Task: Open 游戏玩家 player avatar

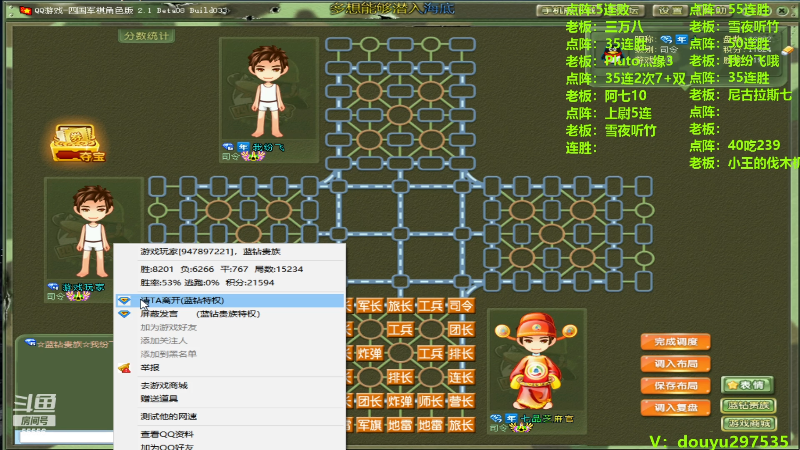Action: pos(93,230)
